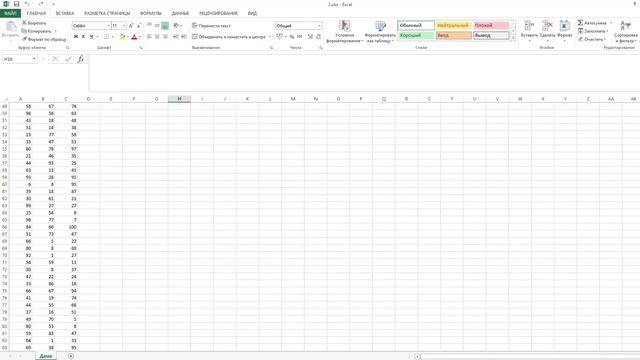Apply the Вывод cell style
This screenshot has height=360, width=640.
[x=491, y=36]
